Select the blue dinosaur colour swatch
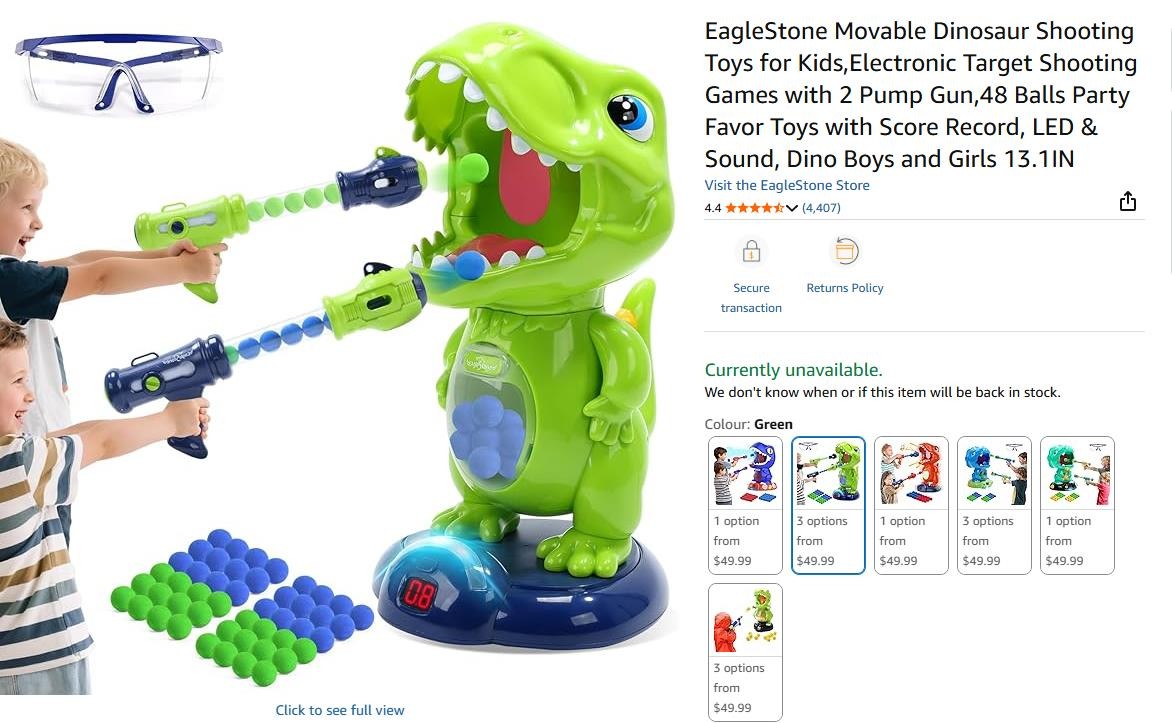 [745, 505]
